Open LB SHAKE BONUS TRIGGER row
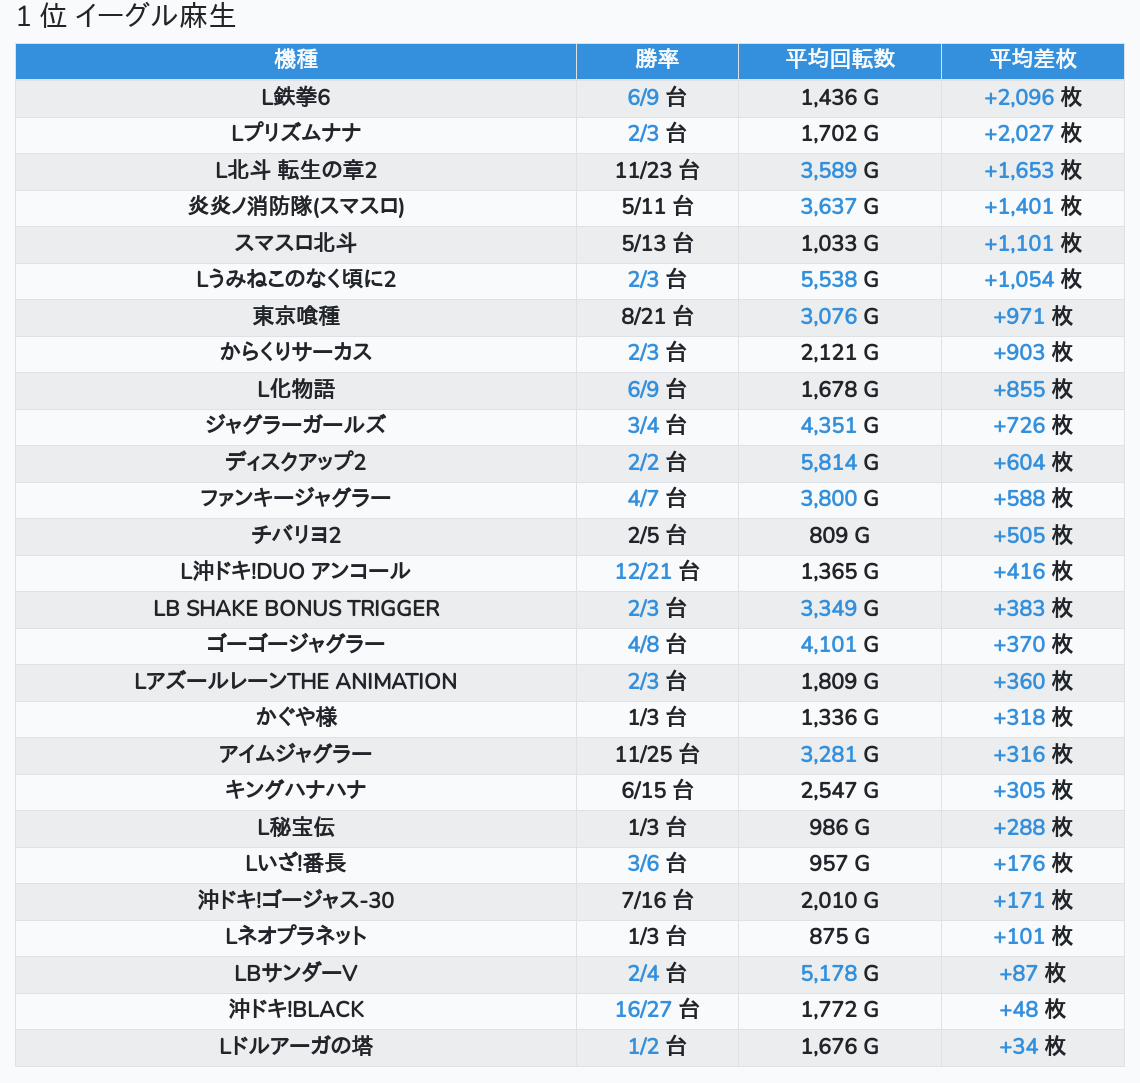The height and width of the screenshot is (1083, 1140). tap(296, 608)
